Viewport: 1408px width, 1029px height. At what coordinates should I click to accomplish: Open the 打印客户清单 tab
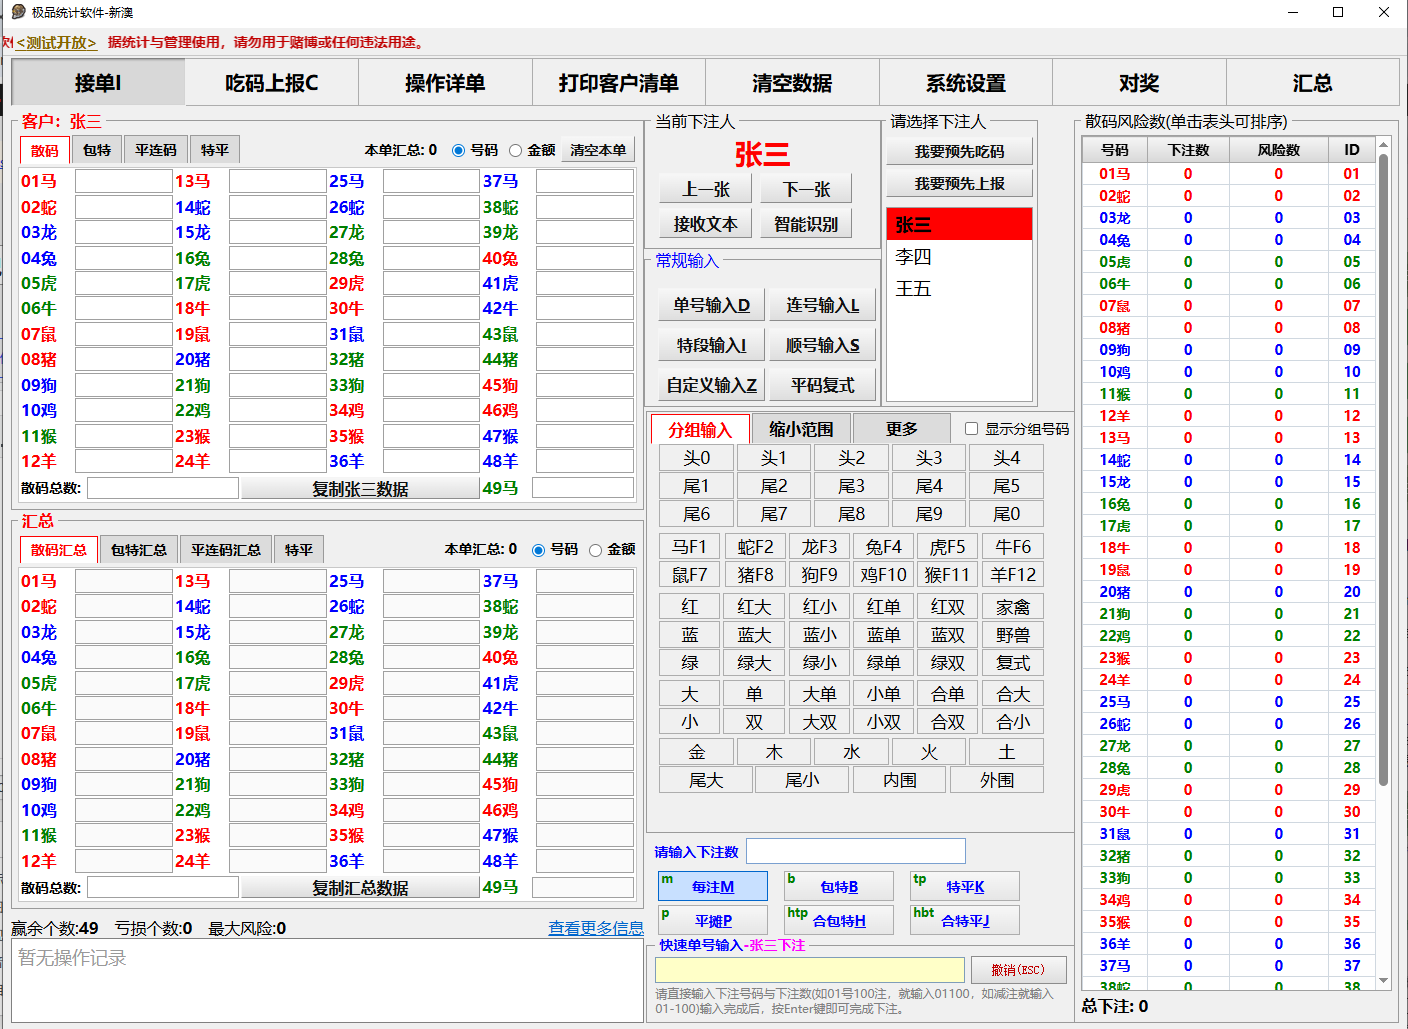click(x=619, y=83)
